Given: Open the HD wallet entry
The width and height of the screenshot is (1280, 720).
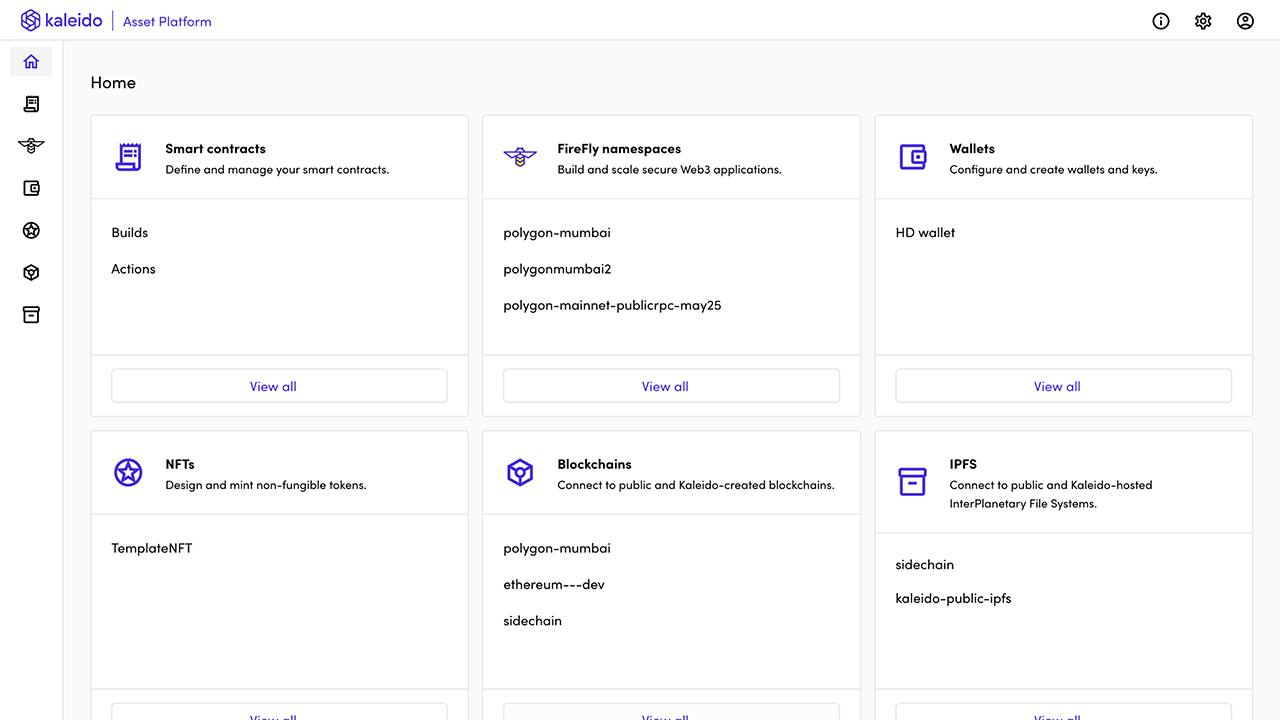Looking at the screenshot, I should tap(925, 233).
